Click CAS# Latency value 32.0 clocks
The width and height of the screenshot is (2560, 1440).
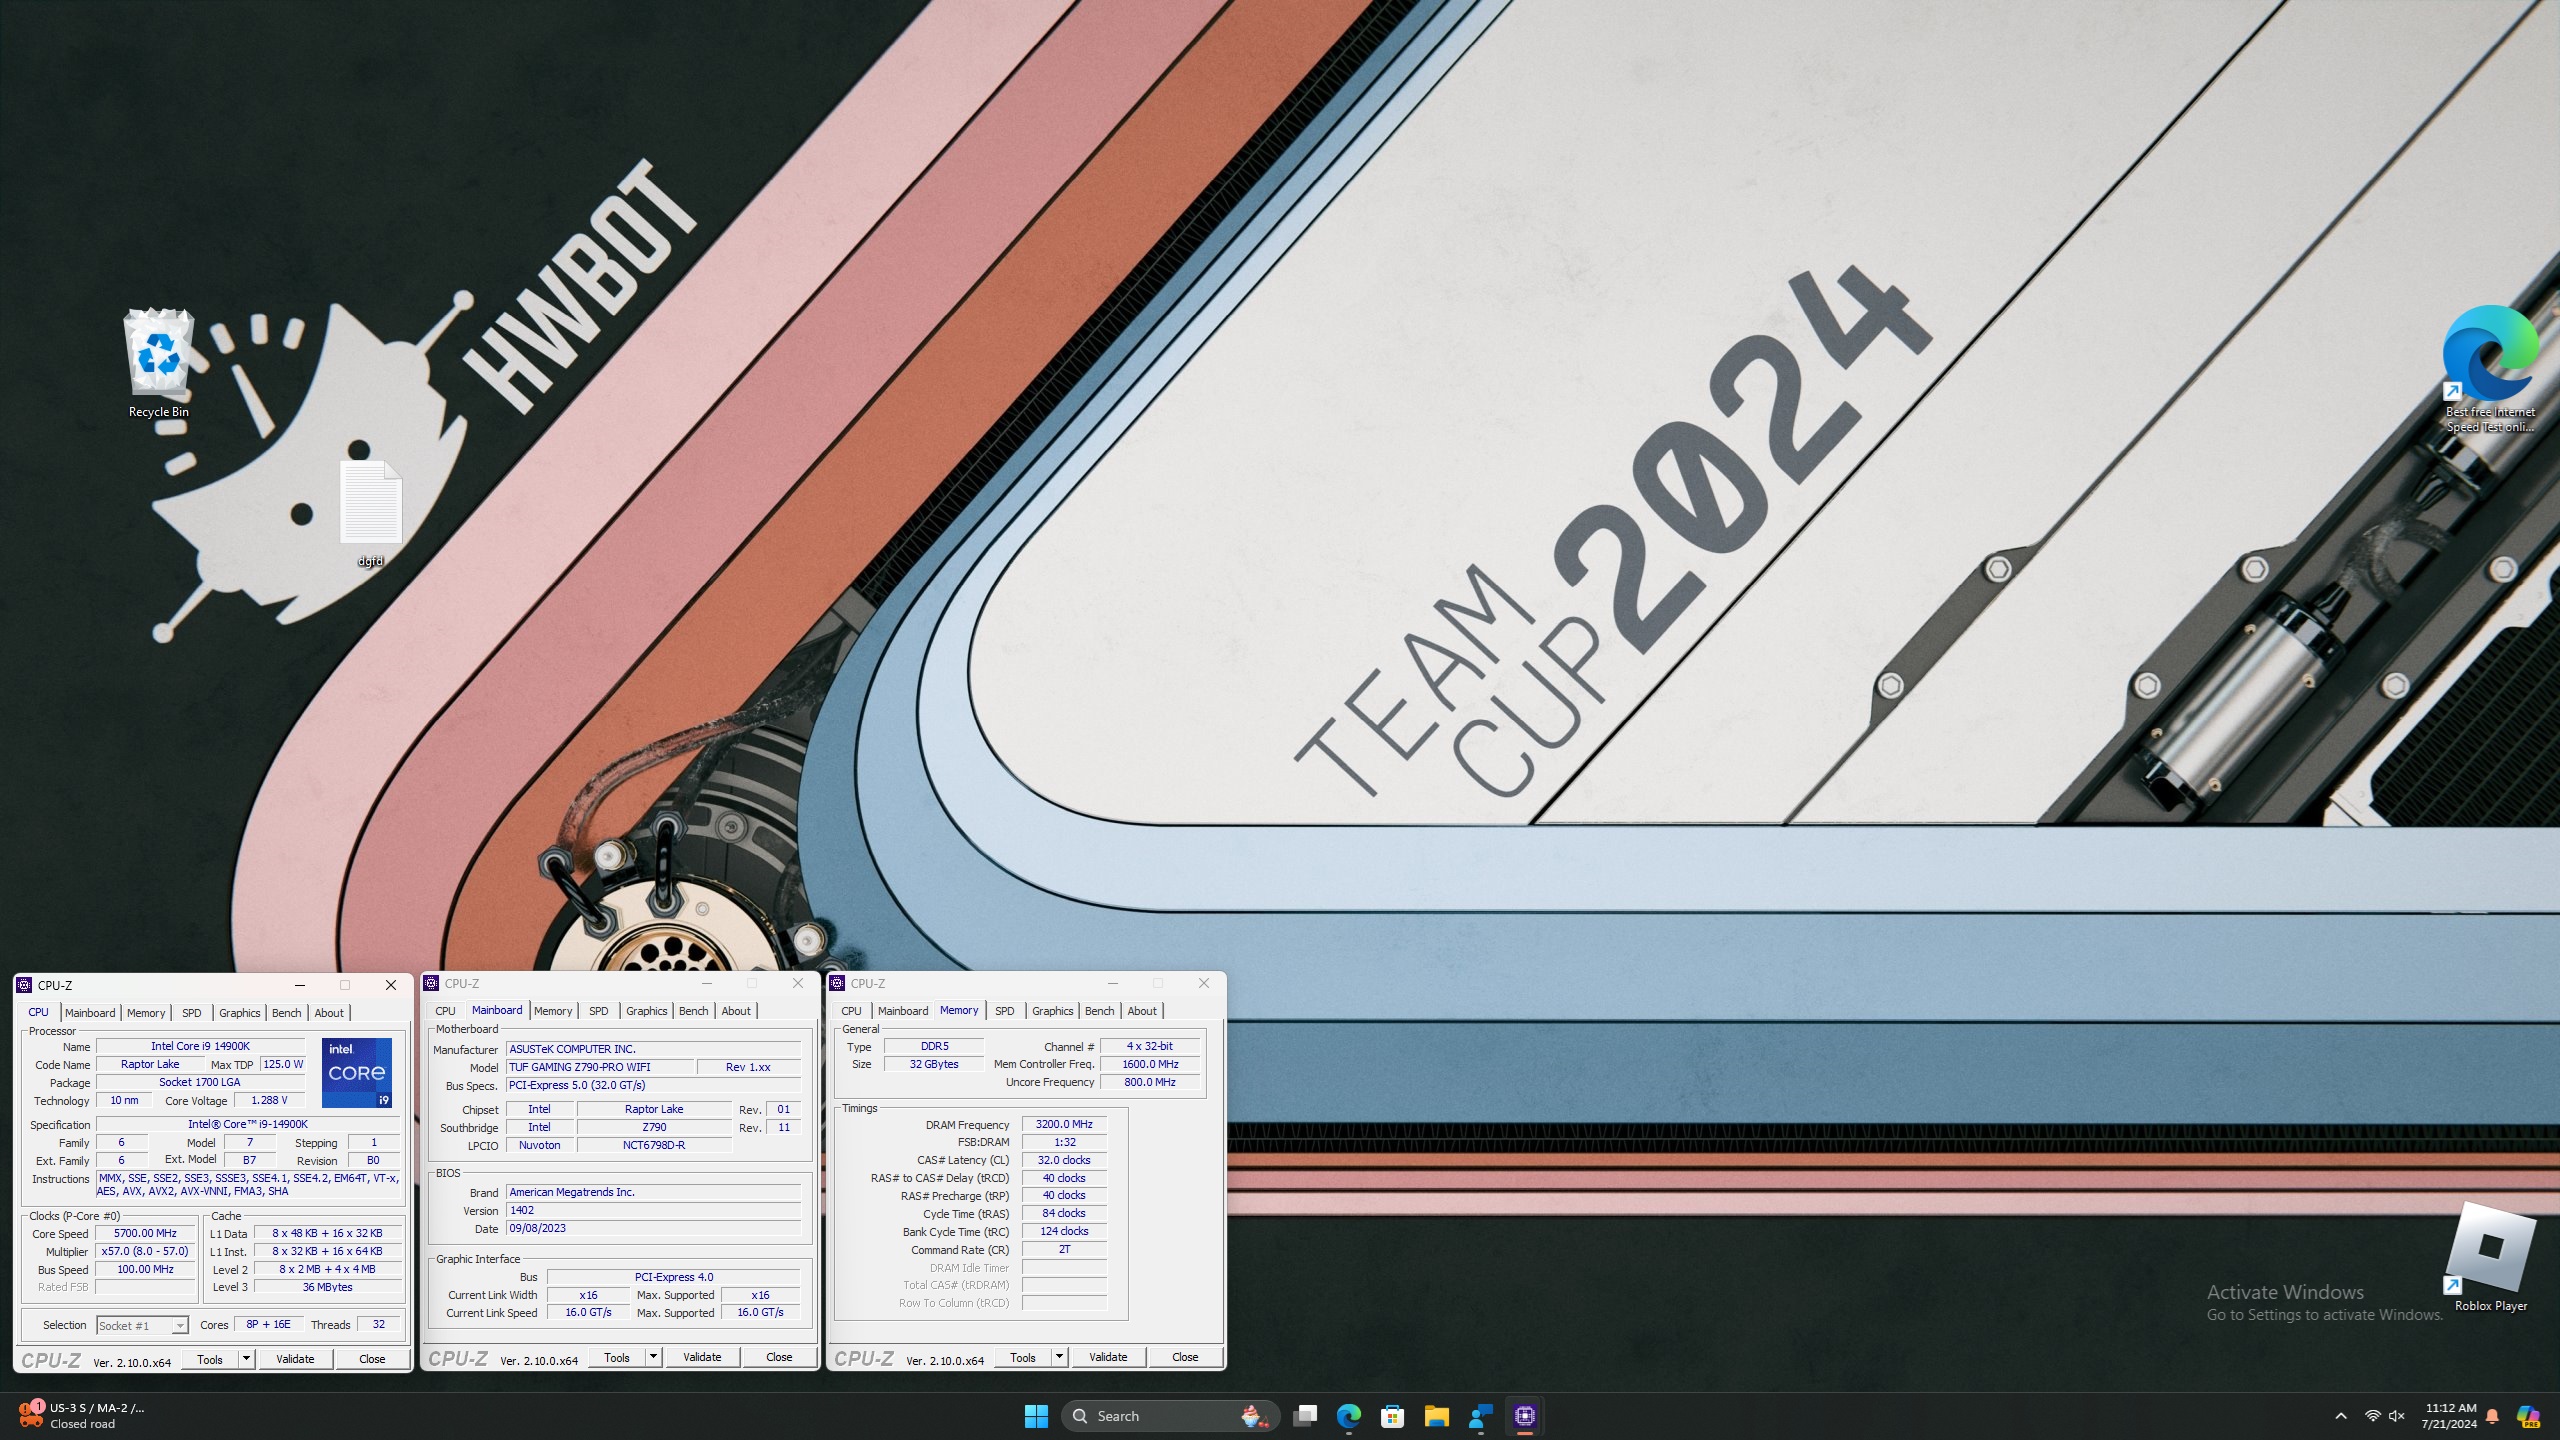point(1064,1160)
